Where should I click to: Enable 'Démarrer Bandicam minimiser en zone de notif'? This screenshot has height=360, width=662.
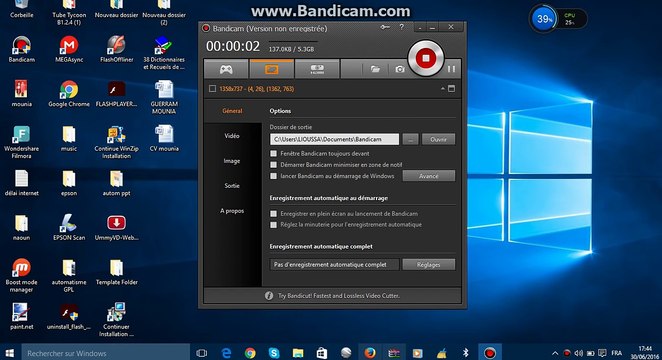[x=274, y=165]
